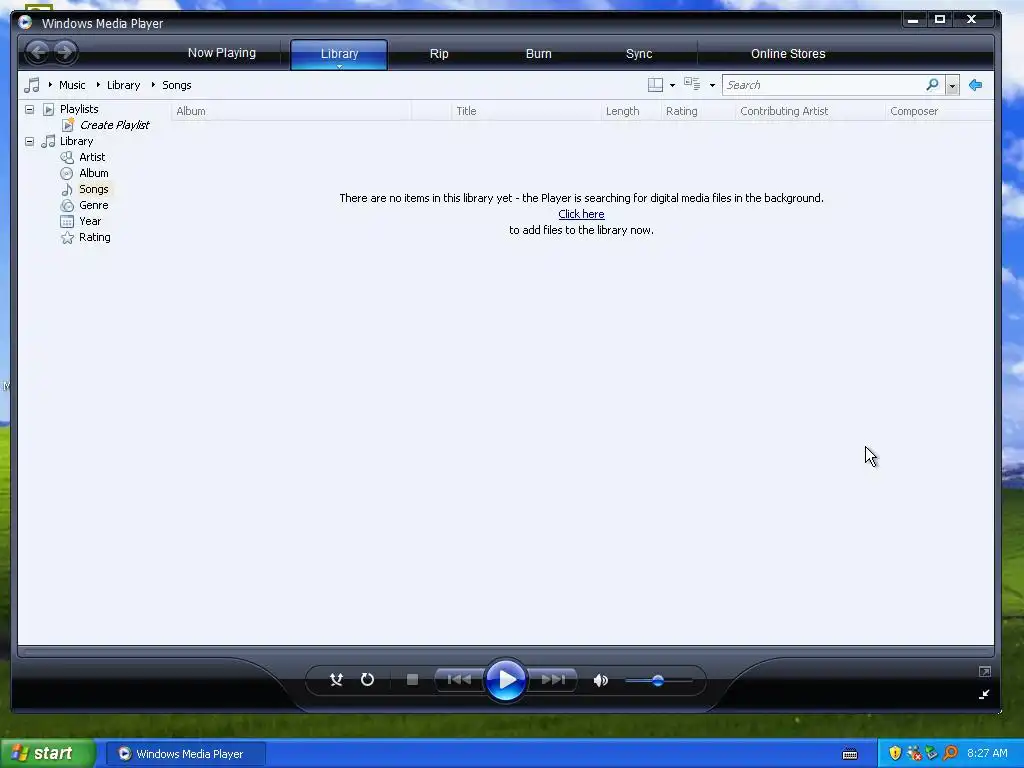Click the 'Click here' link to add files

(581, 214)
